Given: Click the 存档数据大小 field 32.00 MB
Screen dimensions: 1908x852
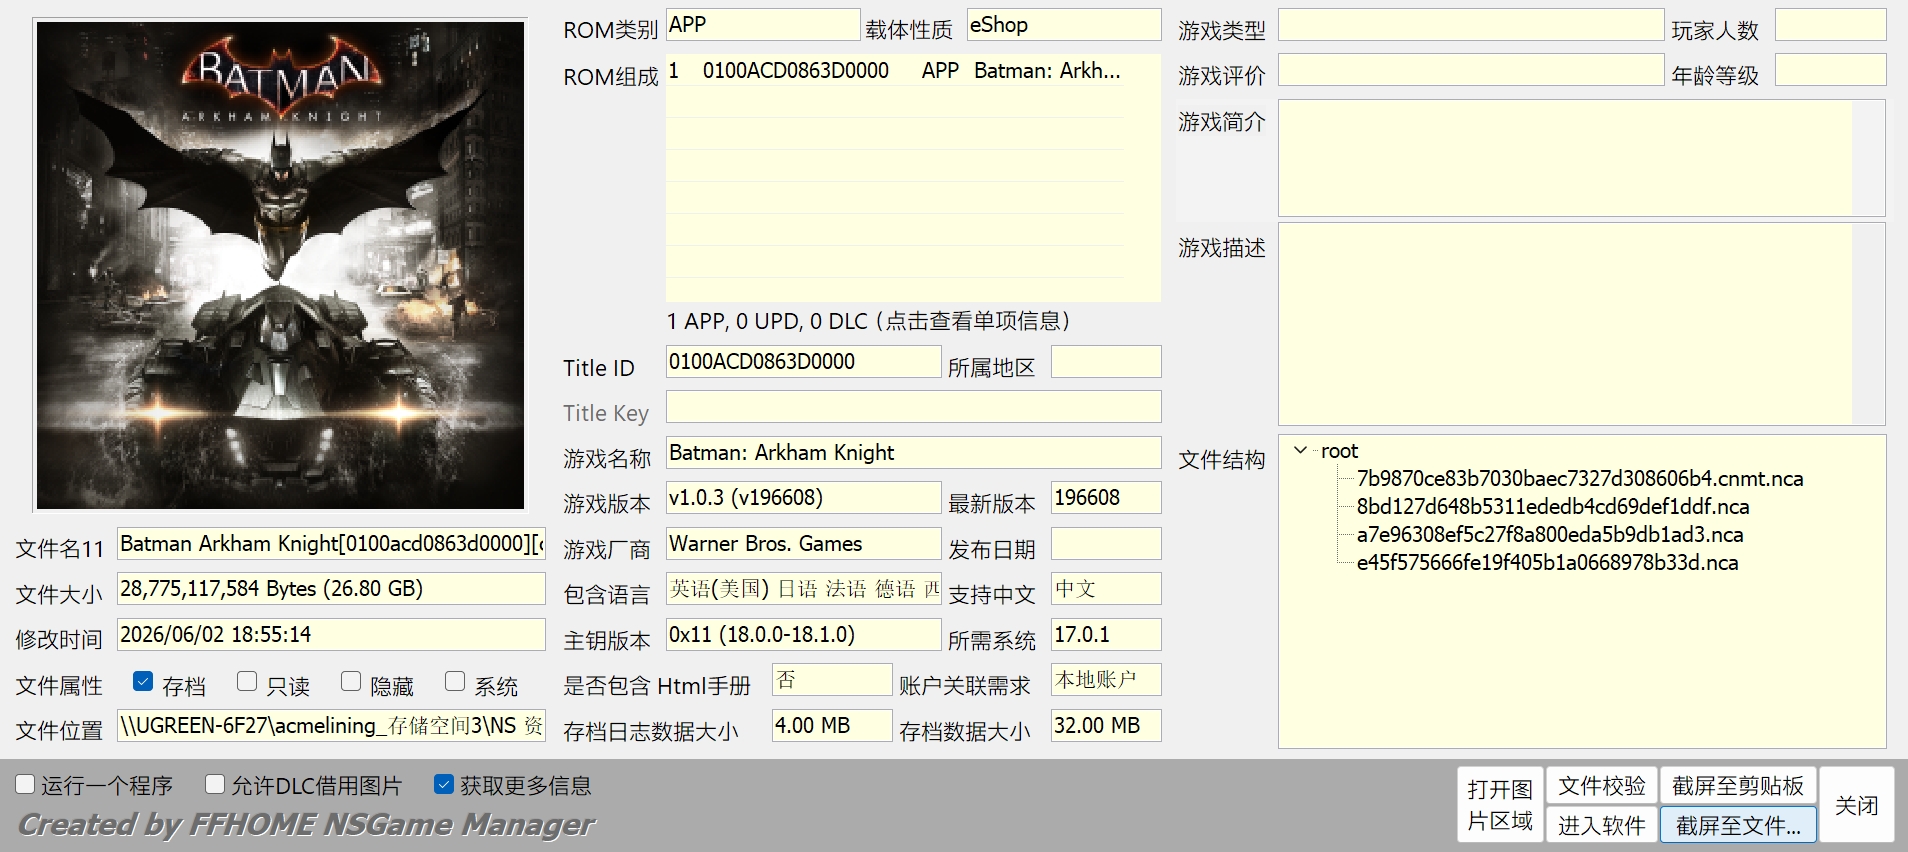Looking at the screenshot, I should pos(1106,726).
